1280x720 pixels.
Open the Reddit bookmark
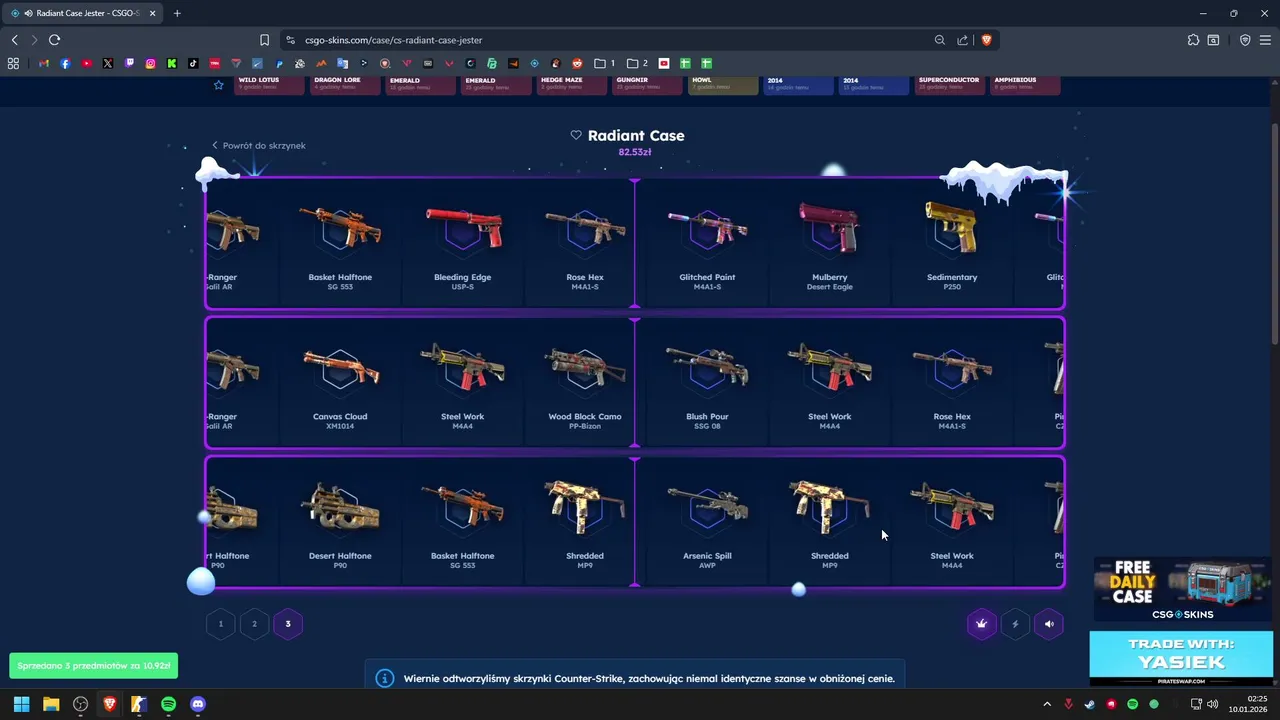click(x=578, y=63)
